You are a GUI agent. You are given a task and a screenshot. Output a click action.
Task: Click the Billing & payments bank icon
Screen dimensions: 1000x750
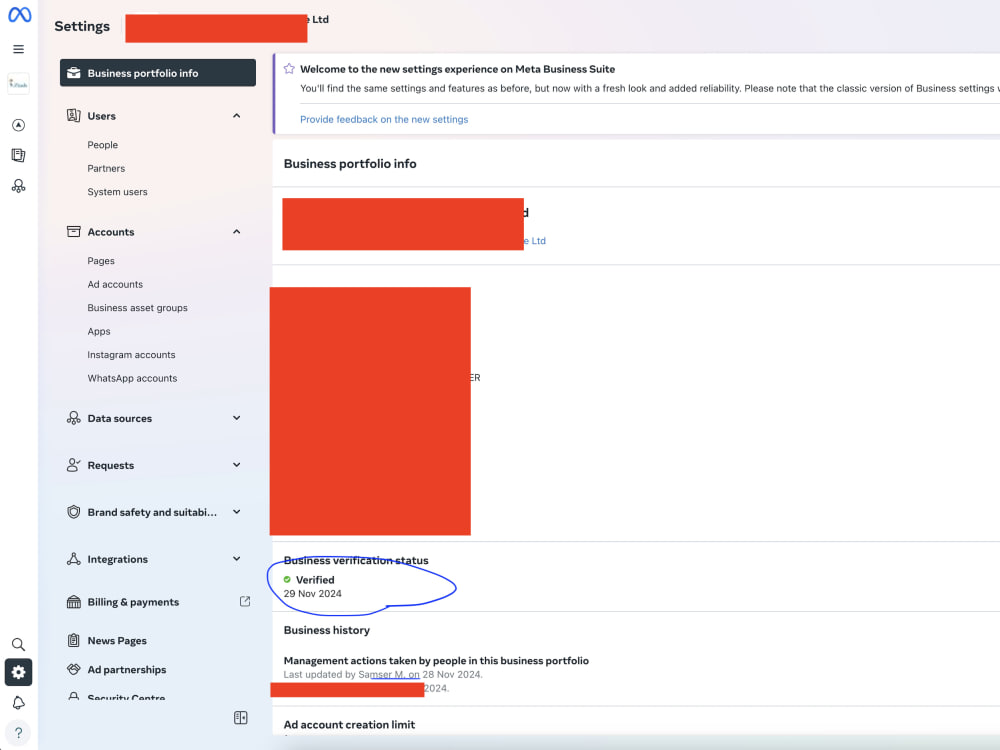tap(74, 602)
